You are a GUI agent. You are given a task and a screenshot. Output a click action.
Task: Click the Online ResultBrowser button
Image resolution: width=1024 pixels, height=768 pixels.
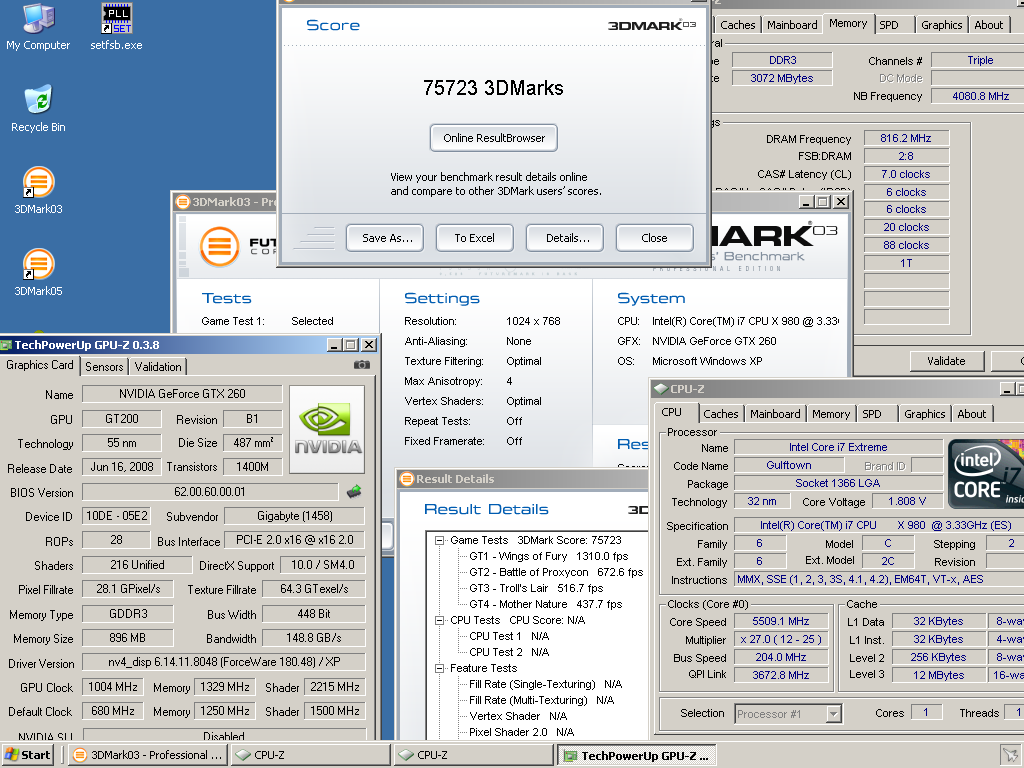coord(494,138)
